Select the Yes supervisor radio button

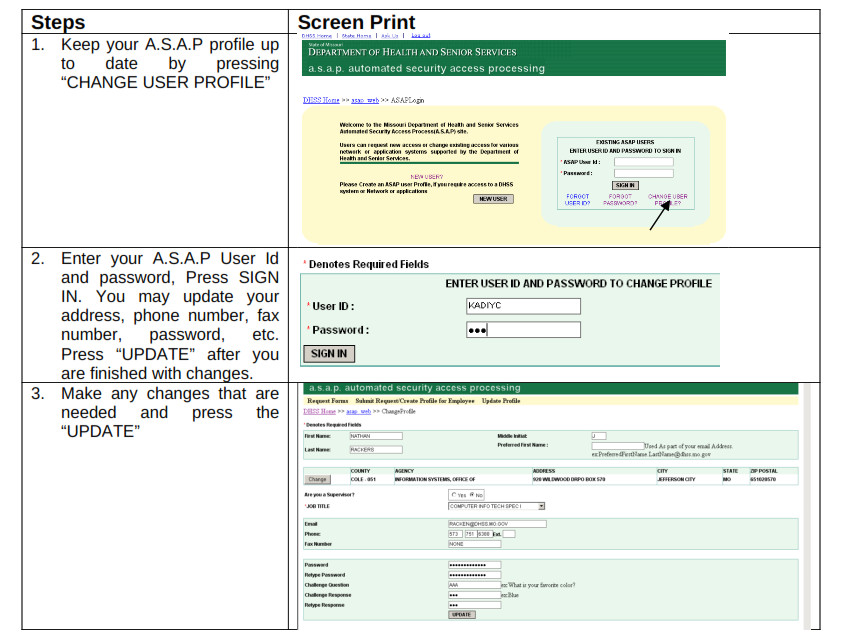point(454,495)
